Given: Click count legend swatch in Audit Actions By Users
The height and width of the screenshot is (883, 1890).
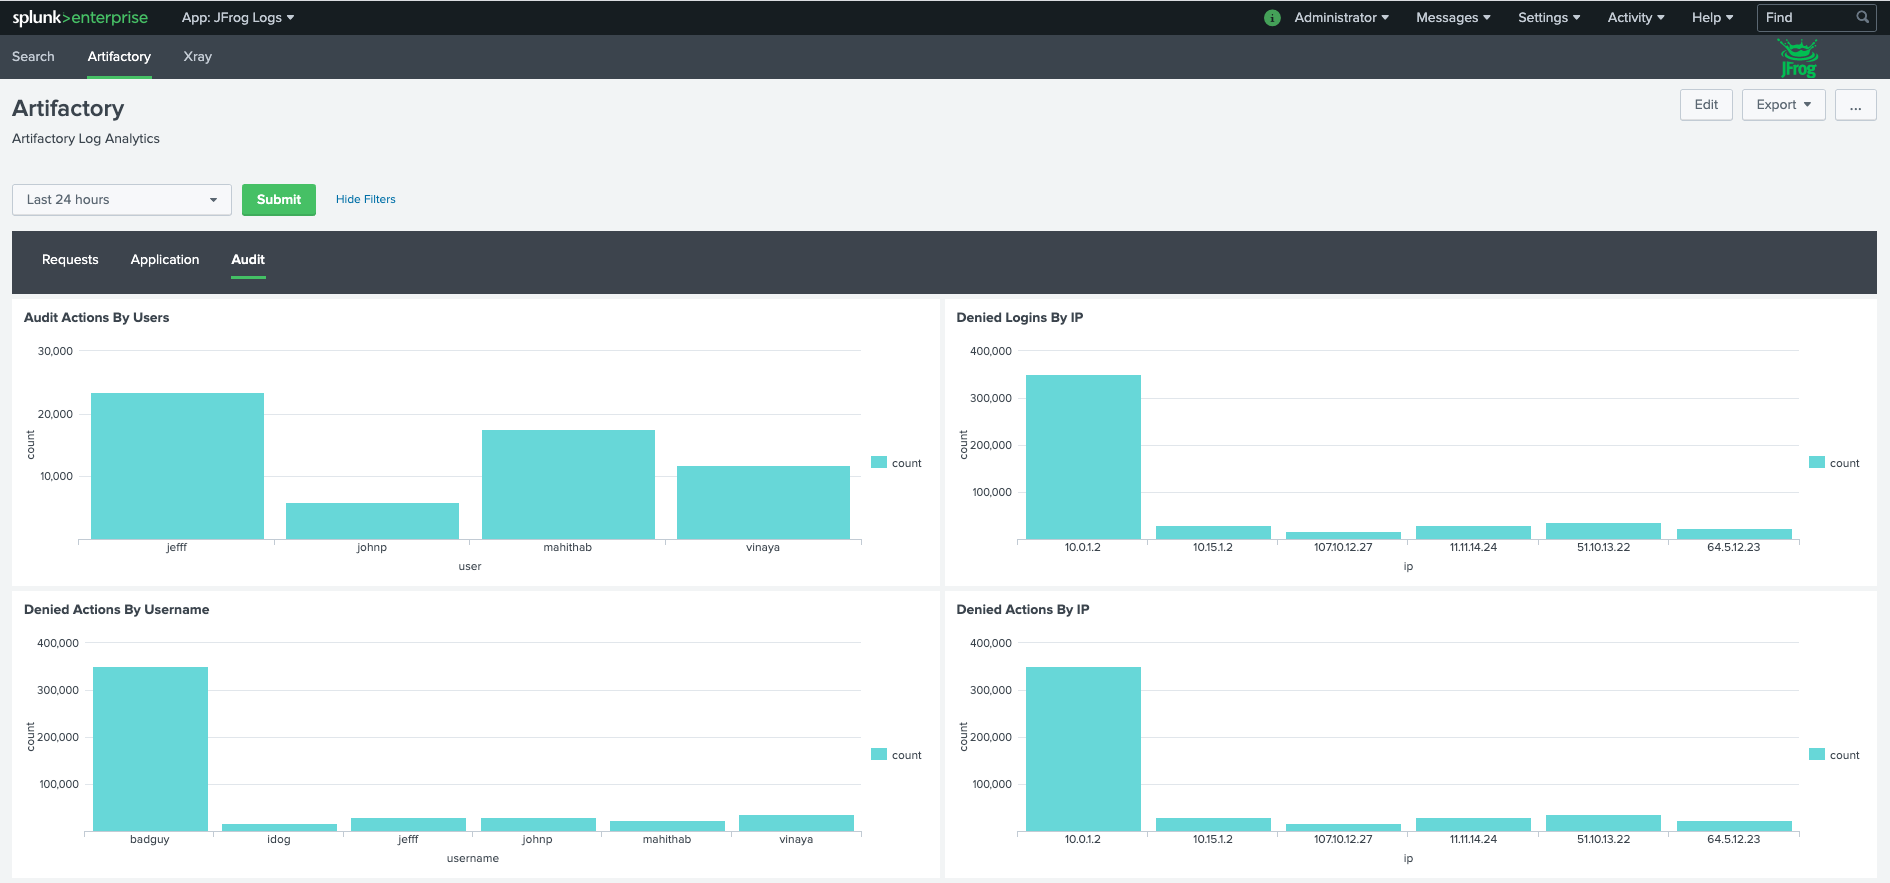Looking at the screenshot, I should click(879, 462).
